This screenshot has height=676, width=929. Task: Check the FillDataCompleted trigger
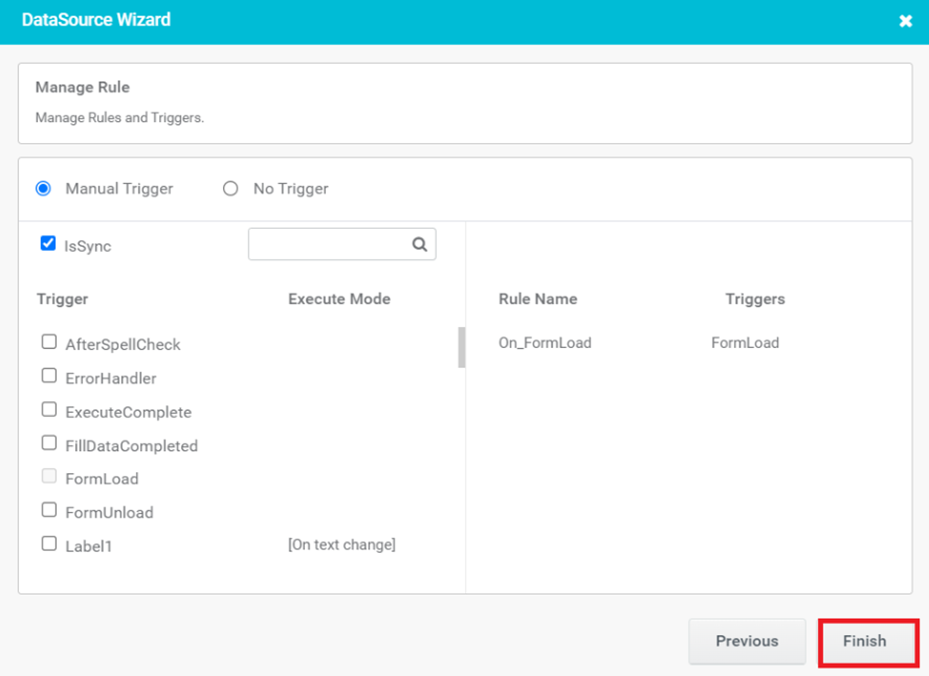tap(49, 443)
